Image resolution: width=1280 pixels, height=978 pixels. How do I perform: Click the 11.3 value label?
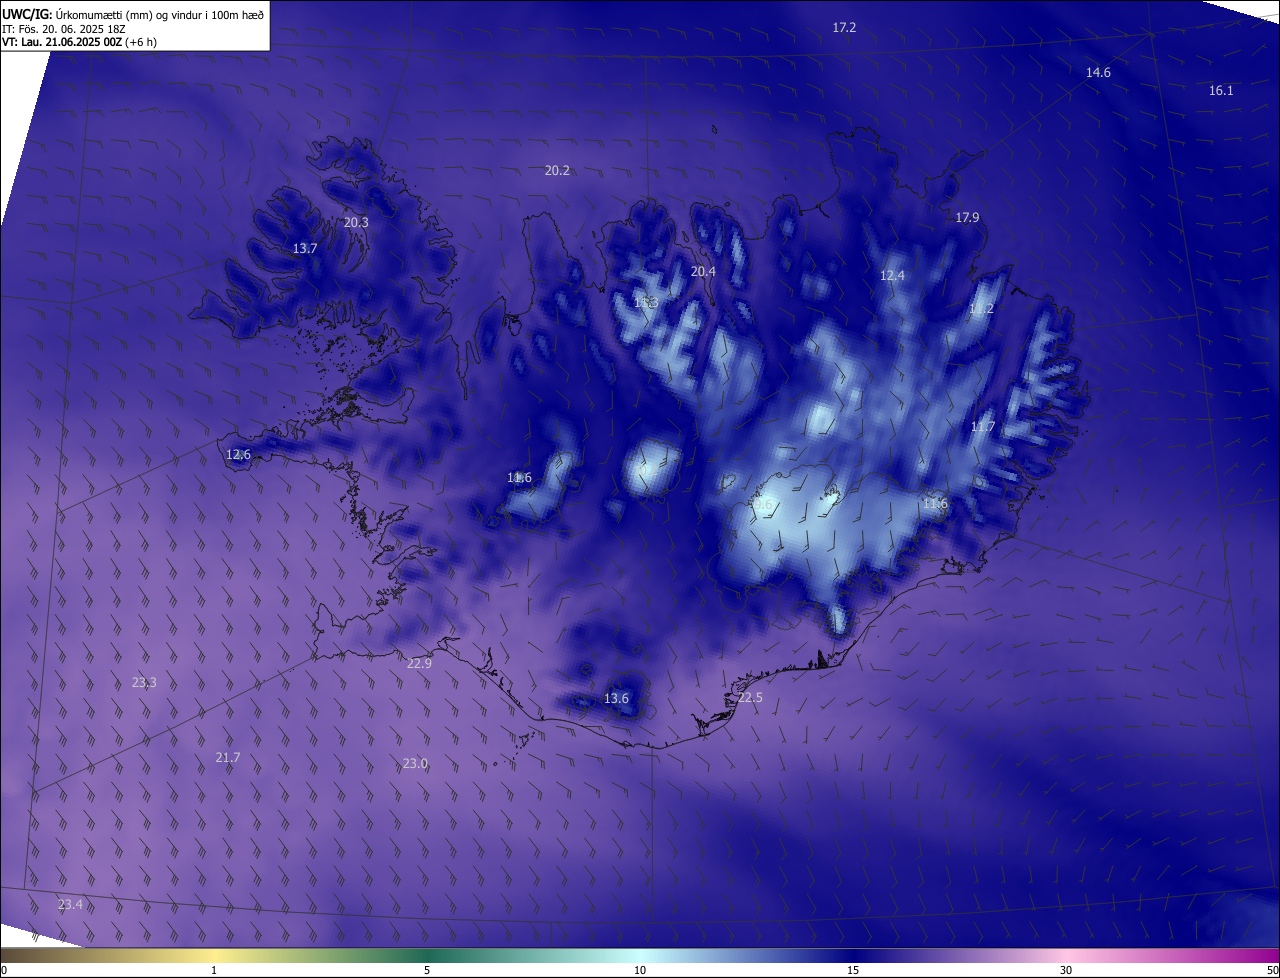pos(646,301)
